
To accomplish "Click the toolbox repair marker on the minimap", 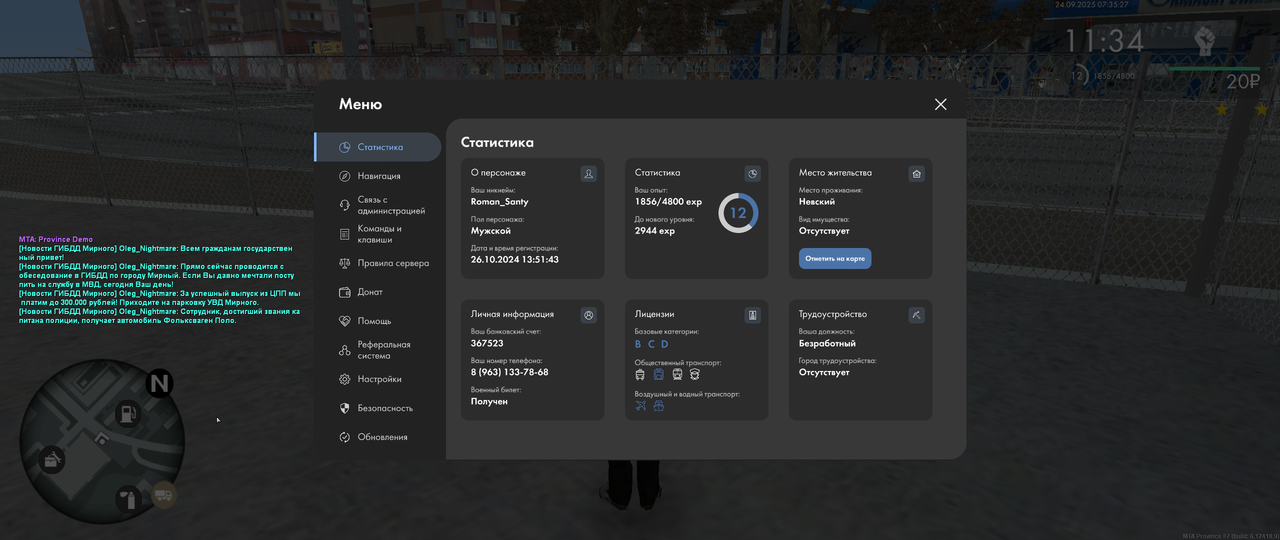I will [52, 460].
